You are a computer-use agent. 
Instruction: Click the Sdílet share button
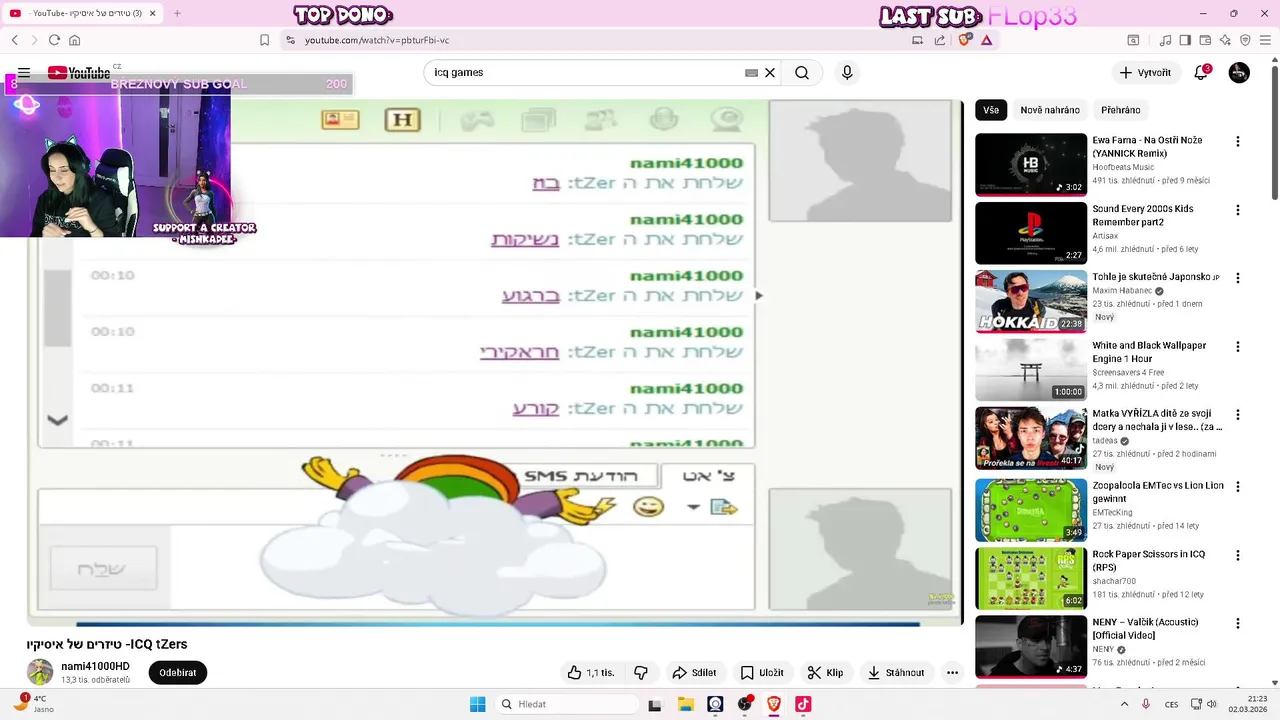[x=694, y=673]
